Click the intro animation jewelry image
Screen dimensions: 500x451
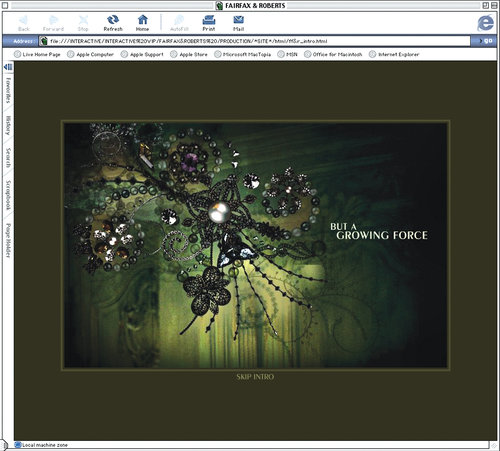(255, 245)
